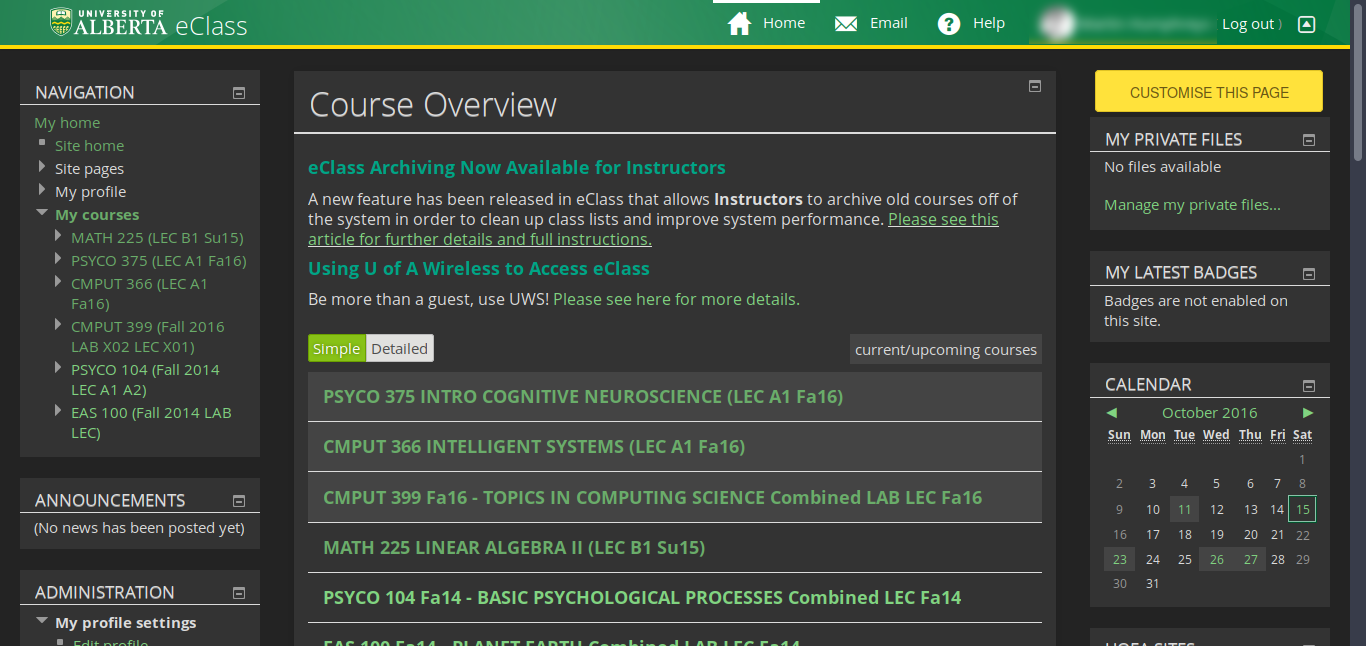Click EAS 100 (Fall 2014 LAB LEC) navigation entry
1366x646 pixels.
[151, 423]
